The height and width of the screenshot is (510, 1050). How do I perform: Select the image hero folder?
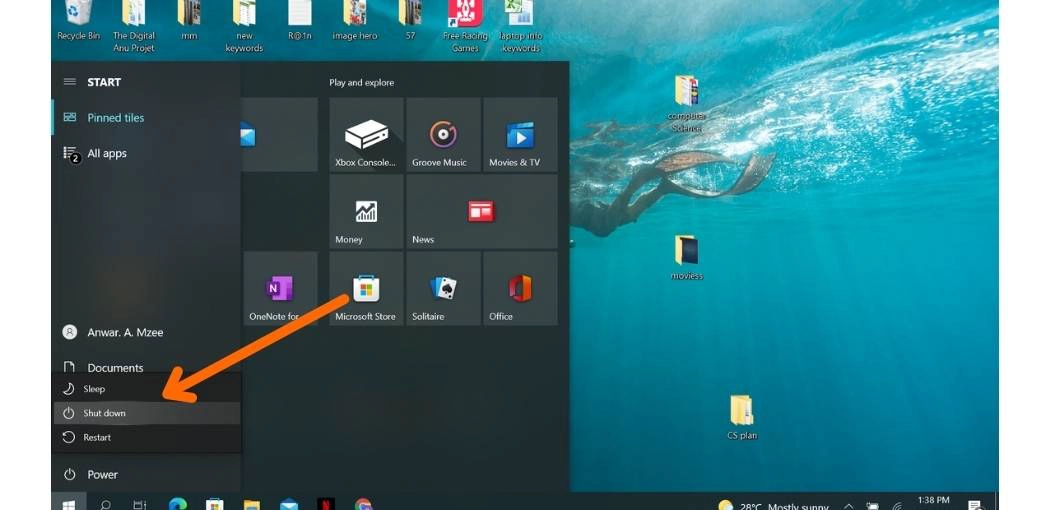(x=355, y=21)
